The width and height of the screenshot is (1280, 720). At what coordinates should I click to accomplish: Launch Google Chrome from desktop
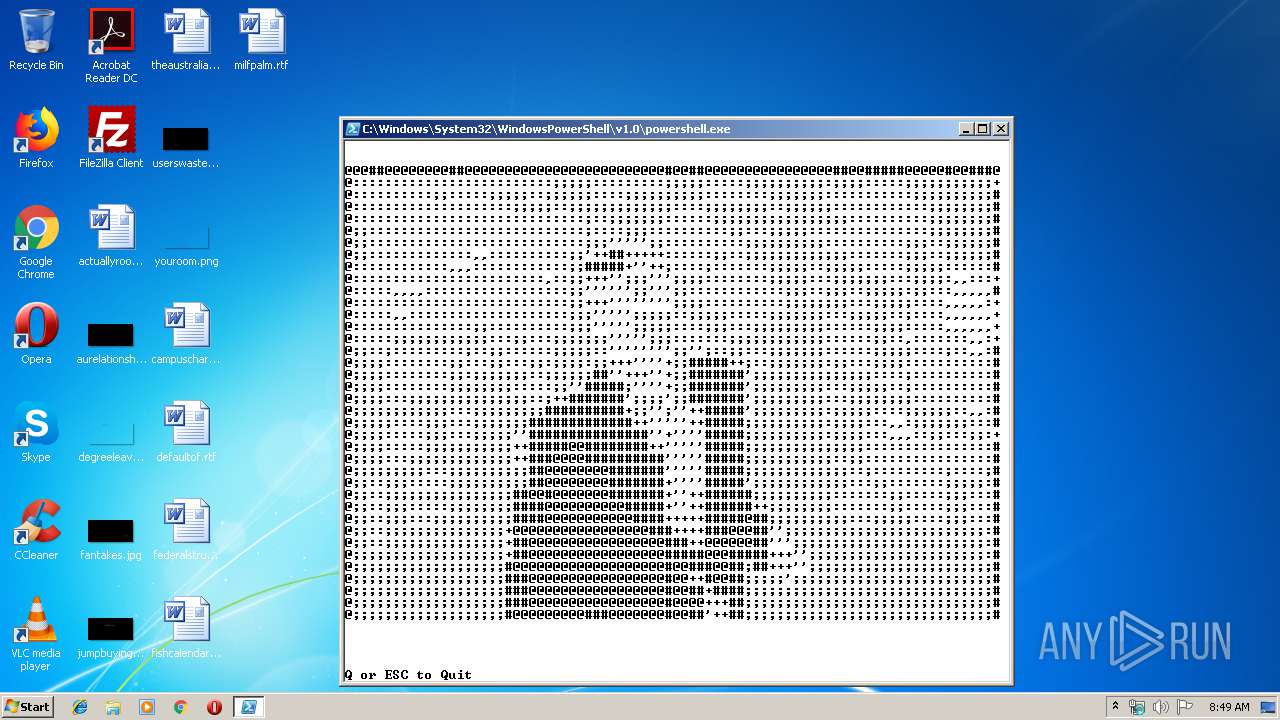tap(36, 242)
